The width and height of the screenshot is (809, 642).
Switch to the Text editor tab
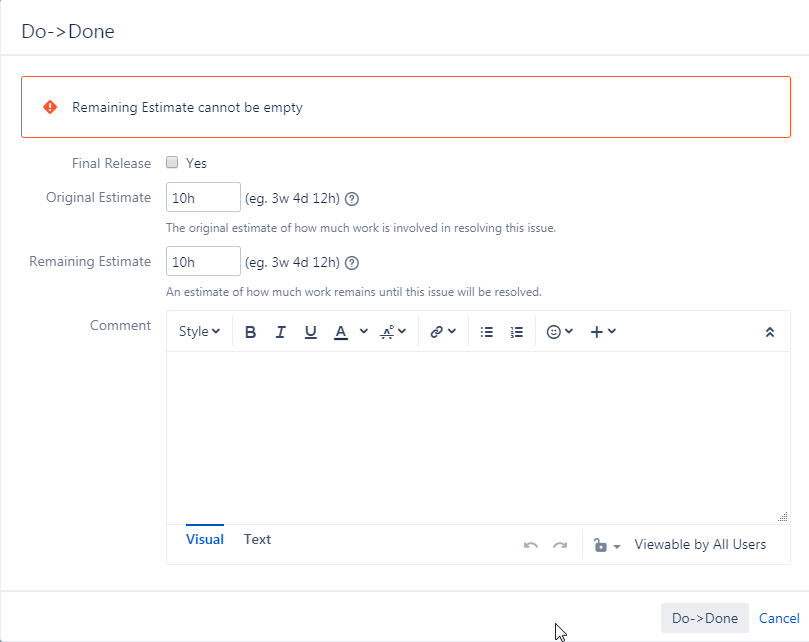[257, 539]
